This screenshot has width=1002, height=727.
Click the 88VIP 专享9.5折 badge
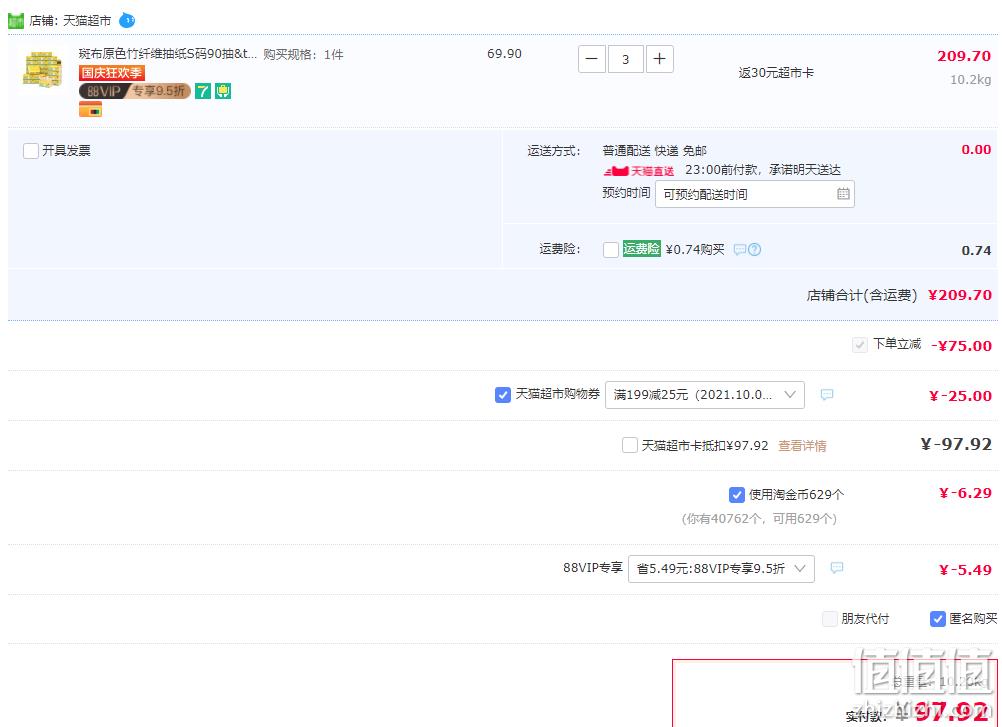135,91
